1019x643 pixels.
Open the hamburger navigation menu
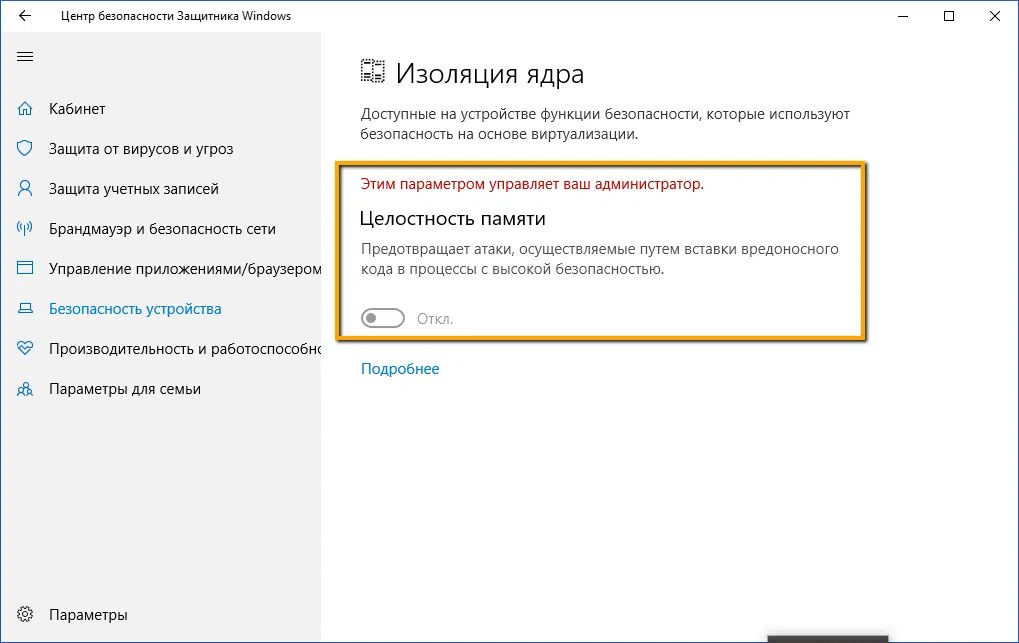click(25, 57)
